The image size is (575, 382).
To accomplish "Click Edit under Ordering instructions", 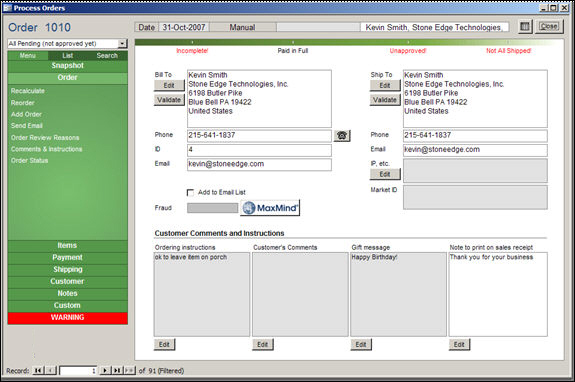I will pyautogui.click(x=164, y=344).
